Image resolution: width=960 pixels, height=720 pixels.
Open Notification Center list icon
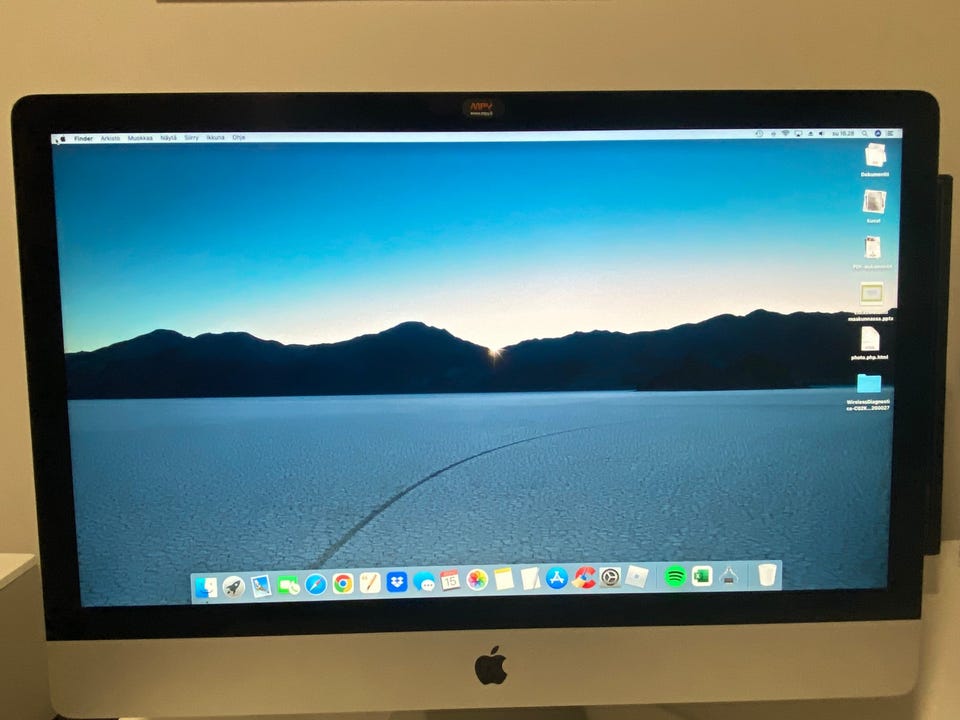click(x=890, y=133)
